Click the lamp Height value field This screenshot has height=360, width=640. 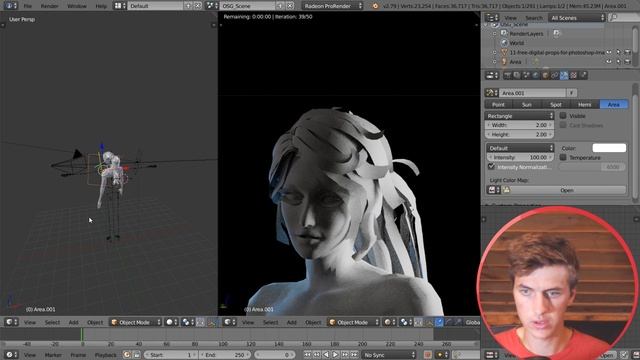(520, 134)
